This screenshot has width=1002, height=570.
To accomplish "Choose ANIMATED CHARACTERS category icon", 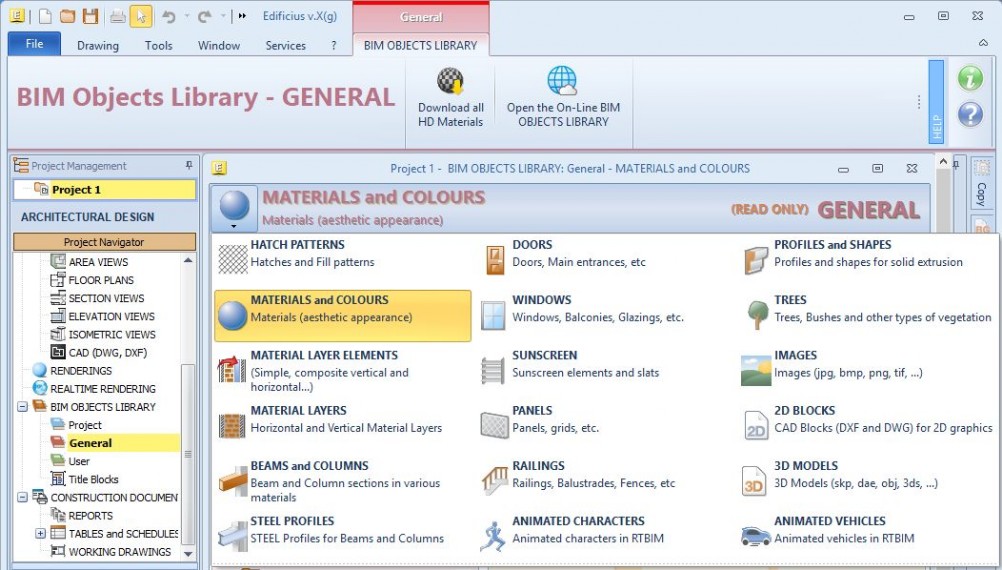I will click(x=493, y=536).
